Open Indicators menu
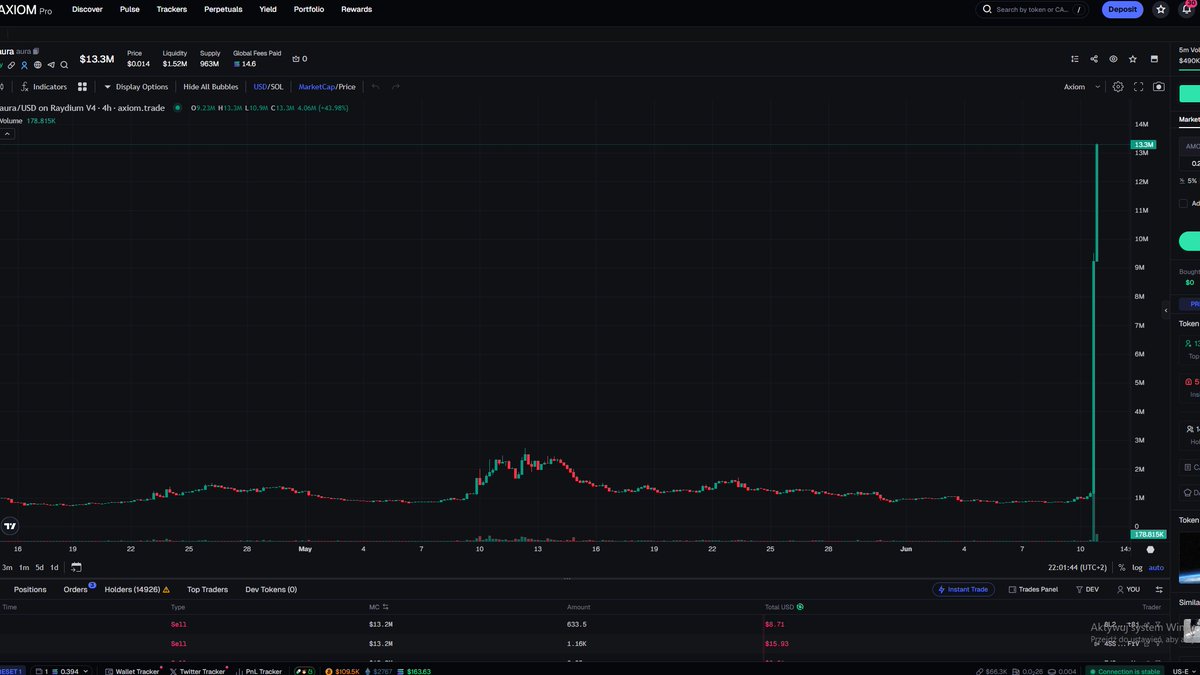Screen dimensions: 1200x675 [x=44, y=87]
